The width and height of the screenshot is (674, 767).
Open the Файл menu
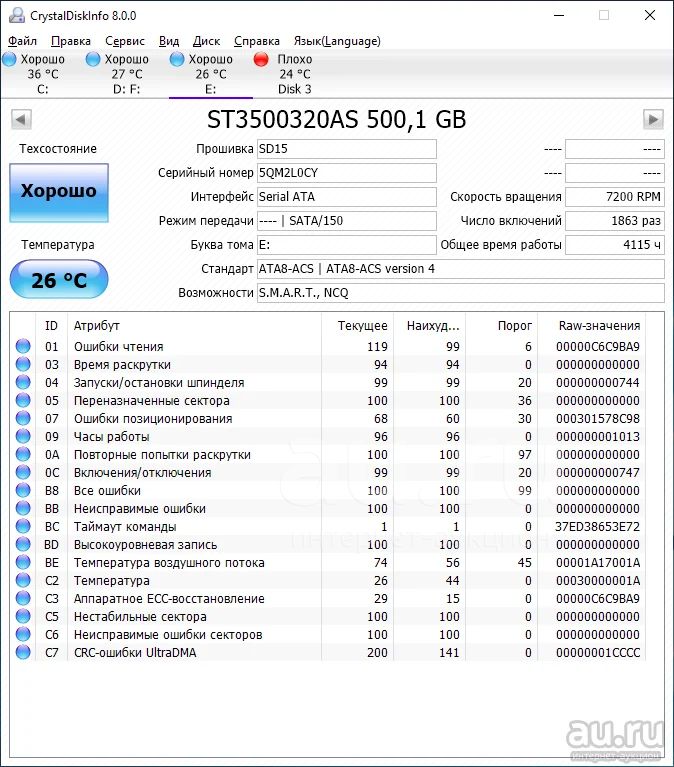[x=22, y=41]
